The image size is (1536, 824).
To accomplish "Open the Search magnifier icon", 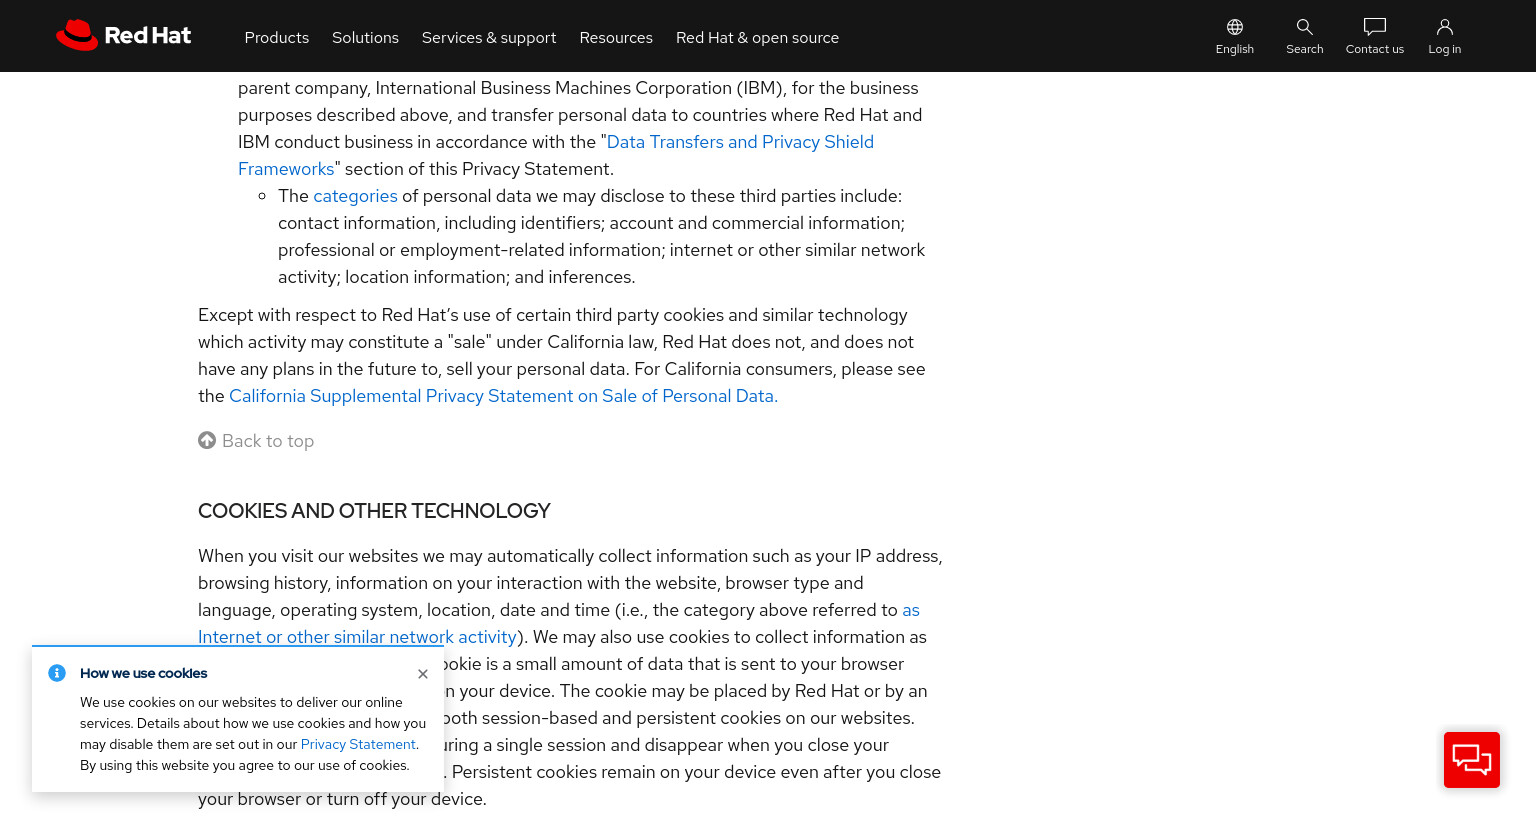I will click(x=1305, y=27).
